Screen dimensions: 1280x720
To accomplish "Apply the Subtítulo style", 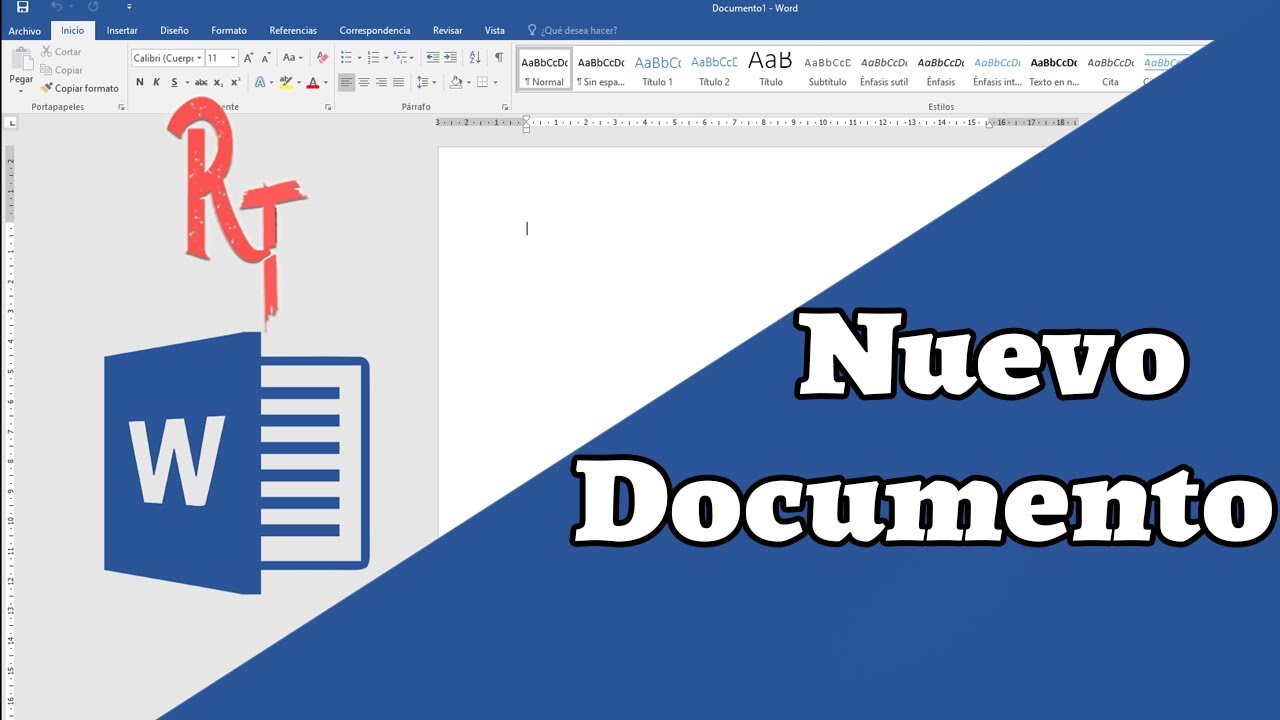I will click(x=827, y=70).
